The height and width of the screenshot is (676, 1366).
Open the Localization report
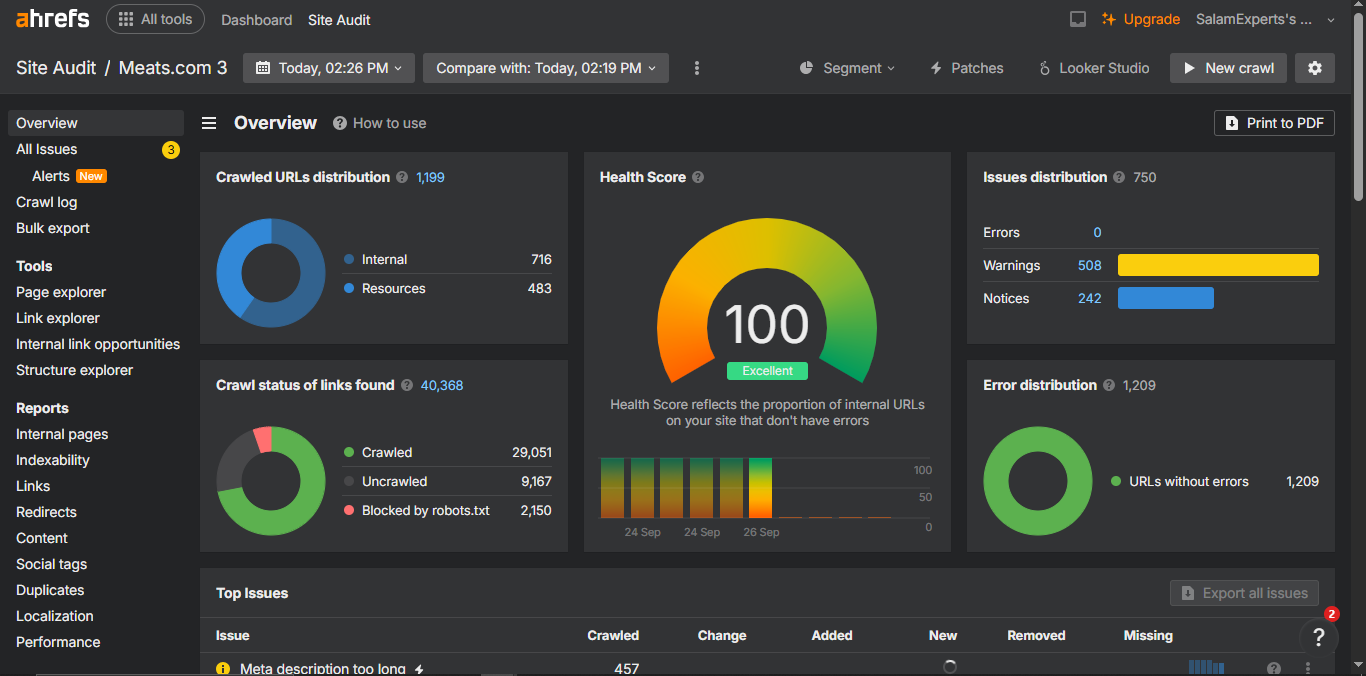(x=55, y=616)
